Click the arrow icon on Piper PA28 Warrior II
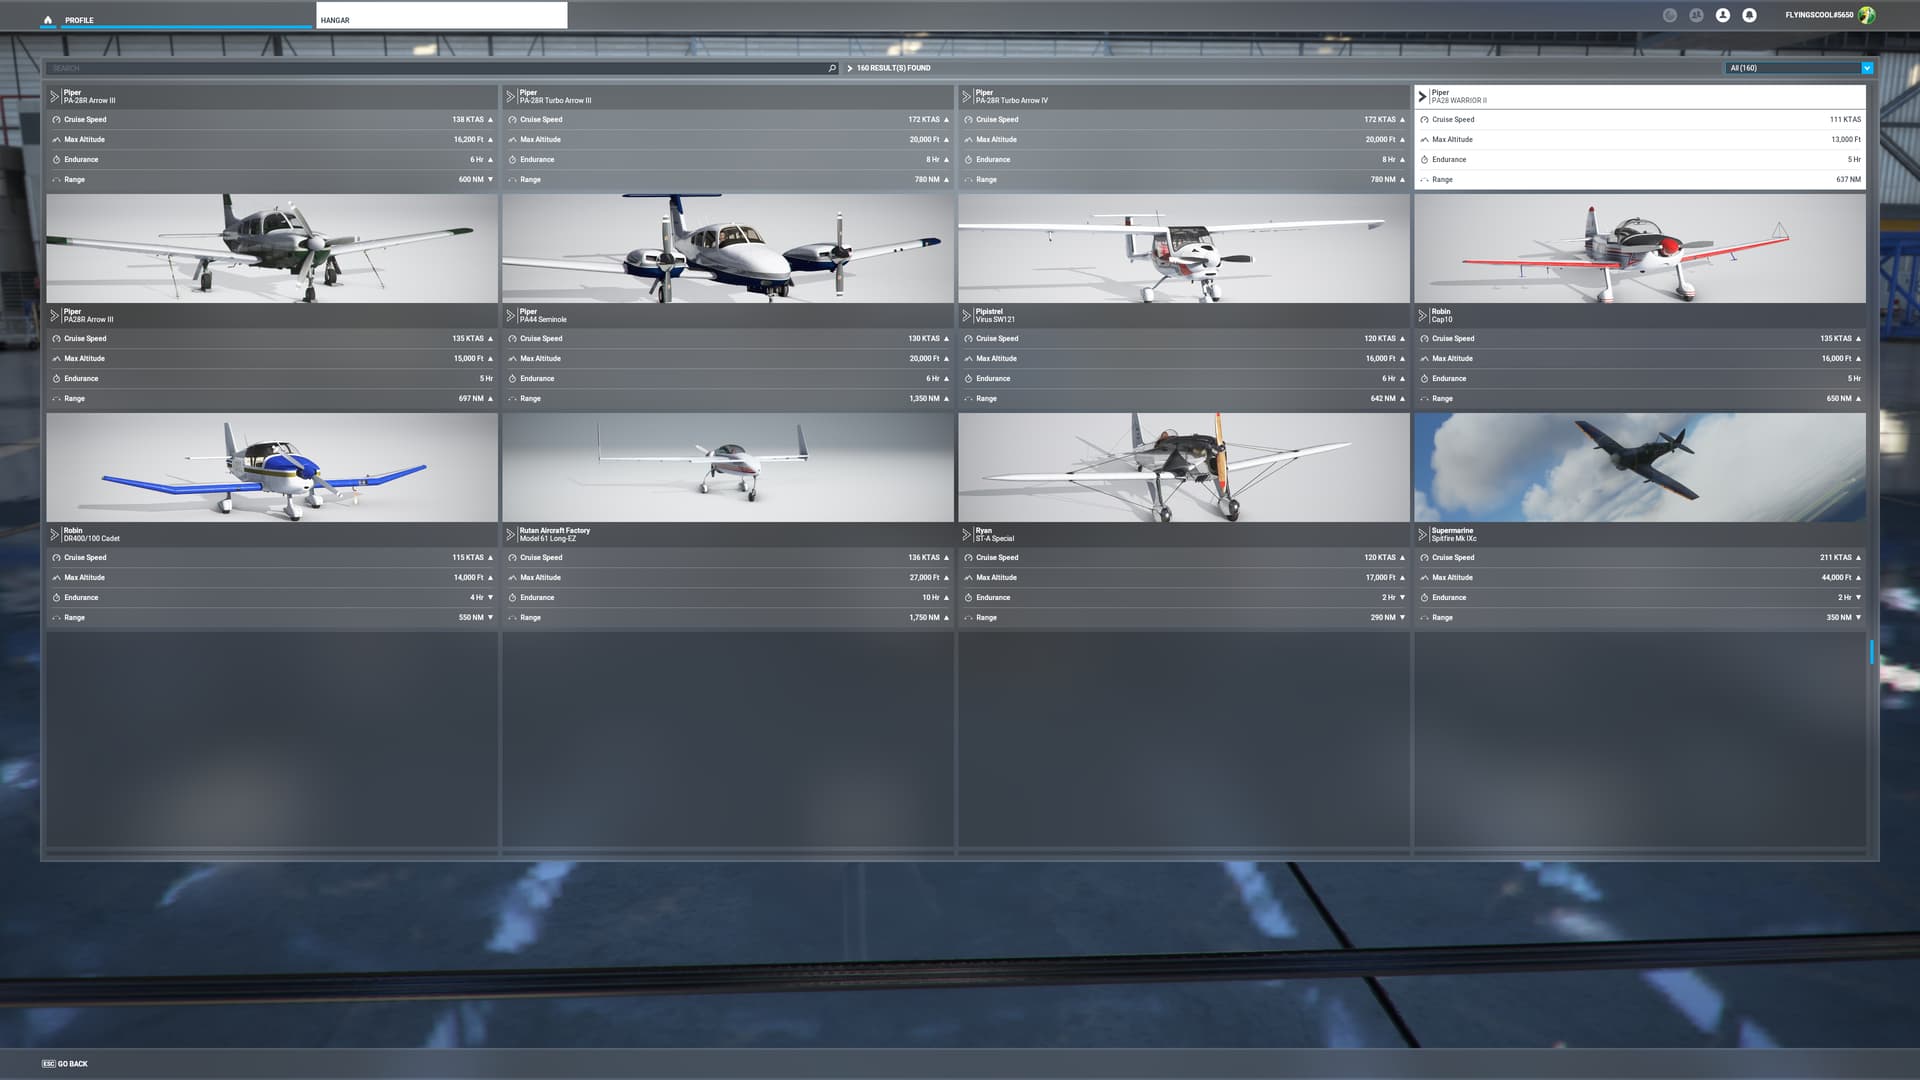Viewport: 1920px width, 1080px height. tap(1422, 97)
